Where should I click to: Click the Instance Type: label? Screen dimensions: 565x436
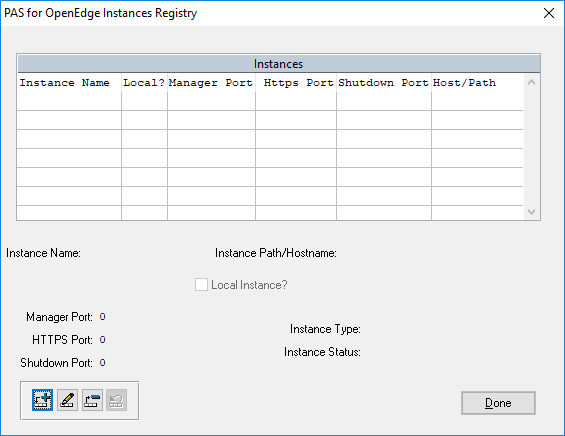click(325, 329)
